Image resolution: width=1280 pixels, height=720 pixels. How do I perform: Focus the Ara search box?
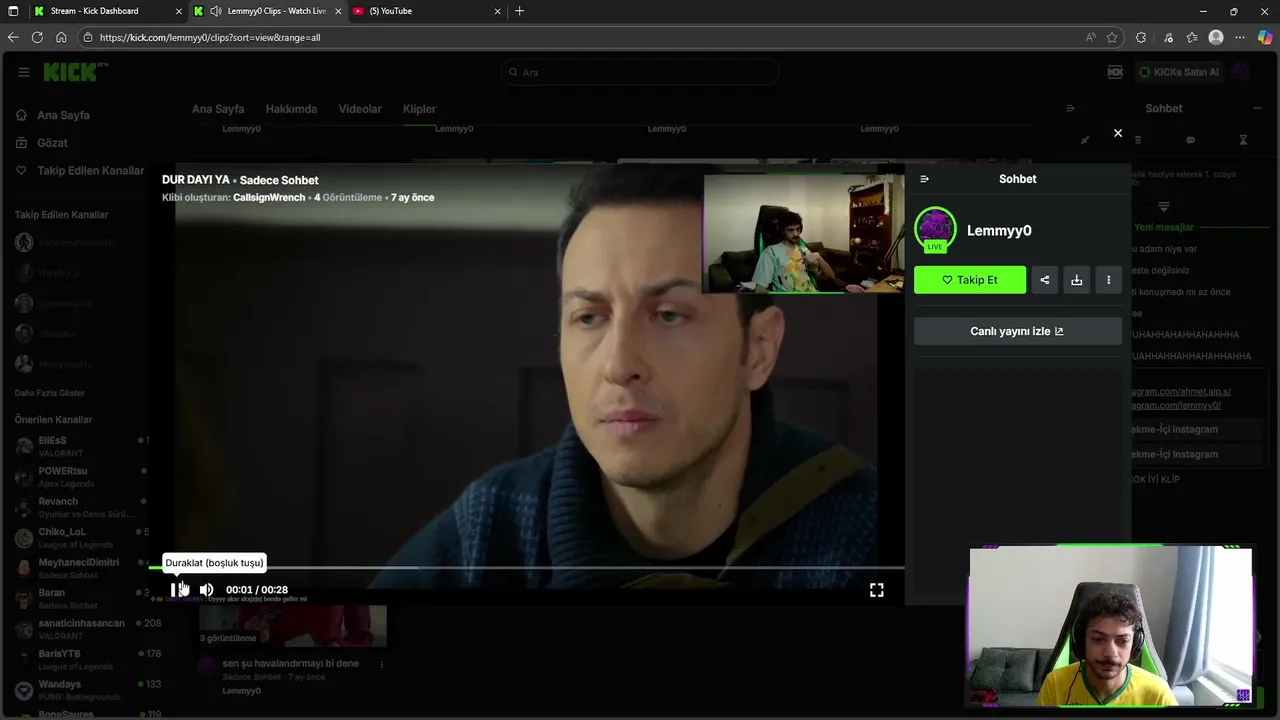pos(640,72)
